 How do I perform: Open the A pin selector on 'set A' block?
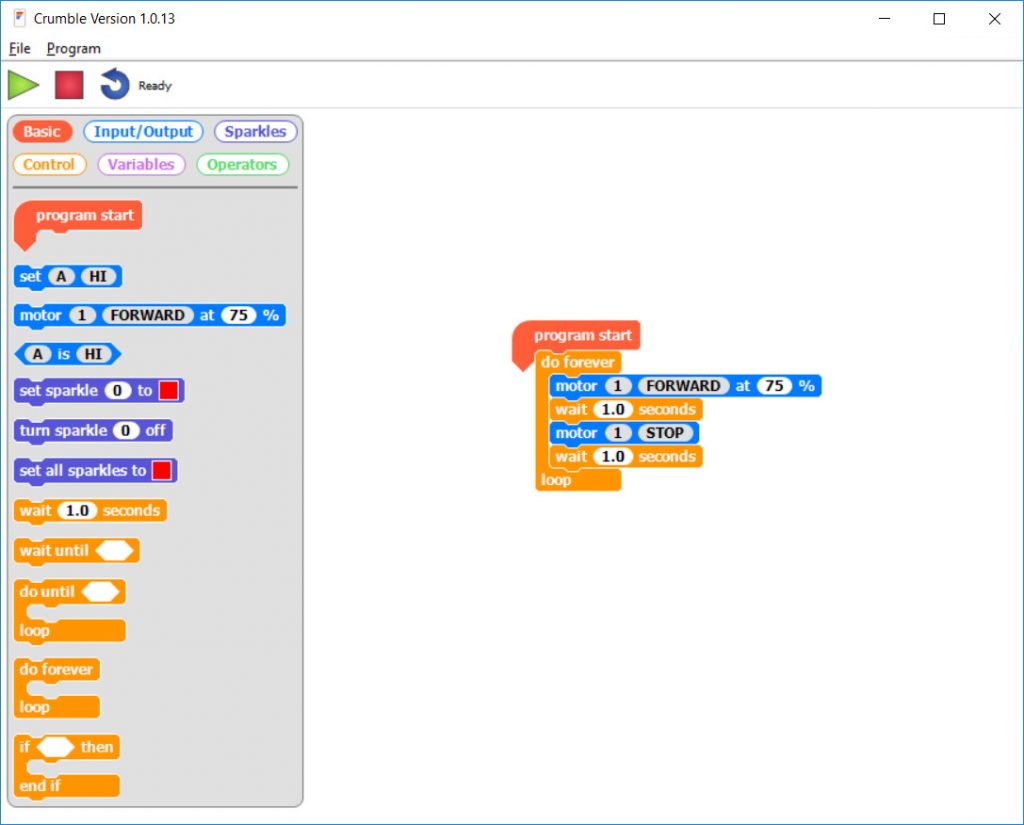[61, 276]
